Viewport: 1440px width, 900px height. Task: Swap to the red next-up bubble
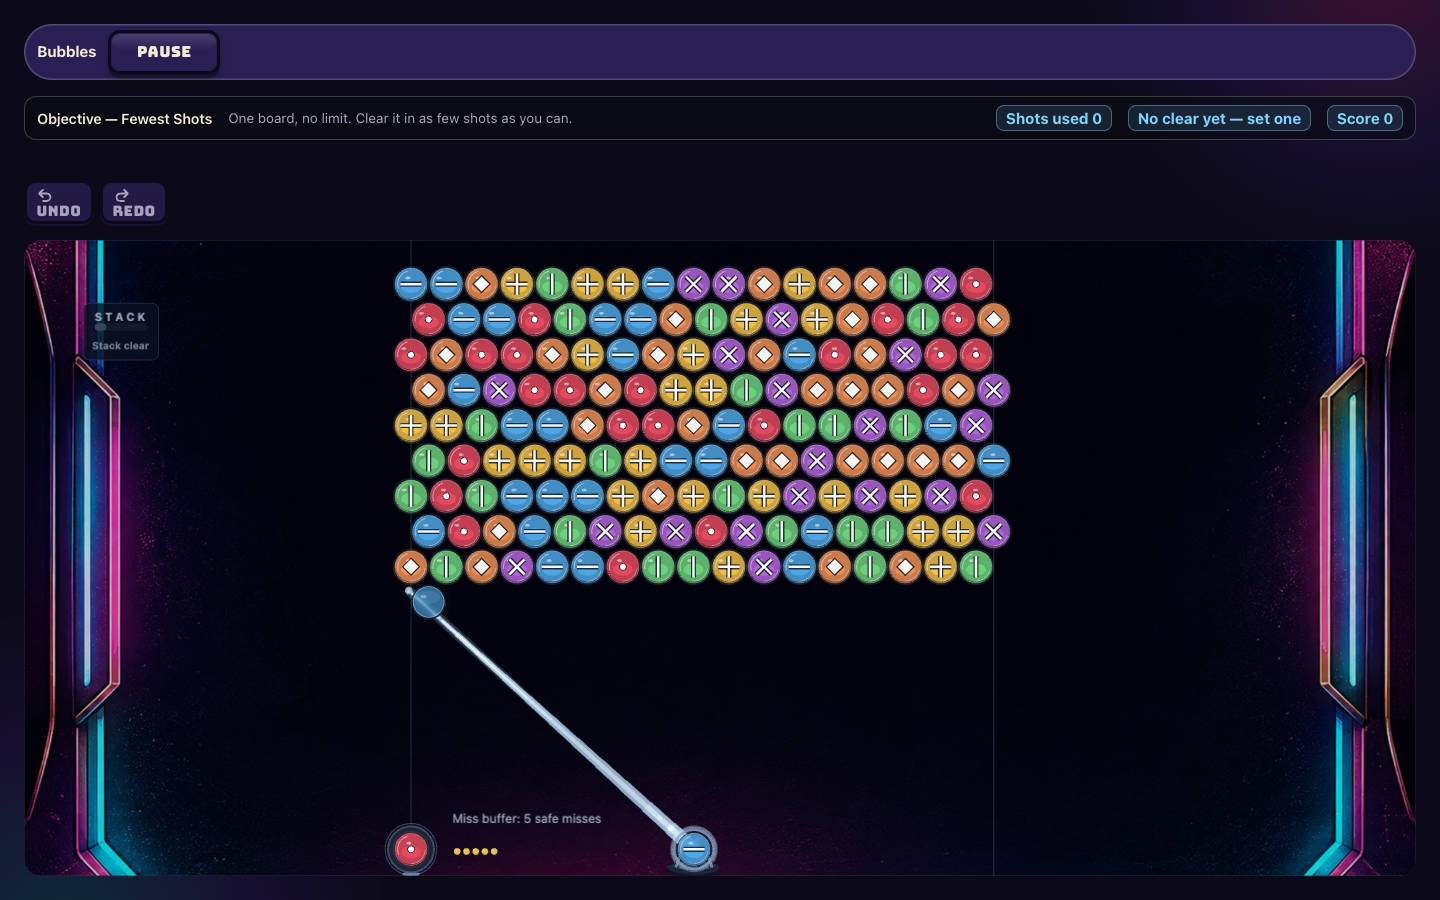pos(411,850)
